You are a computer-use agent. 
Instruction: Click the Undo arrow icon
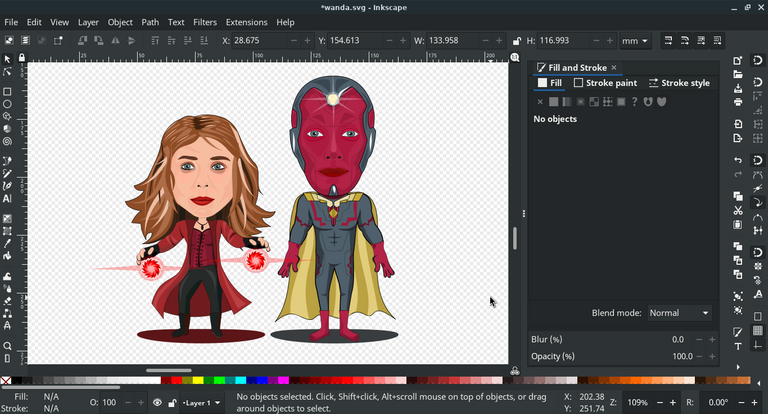pyautogui.click(x=738, y=160)
